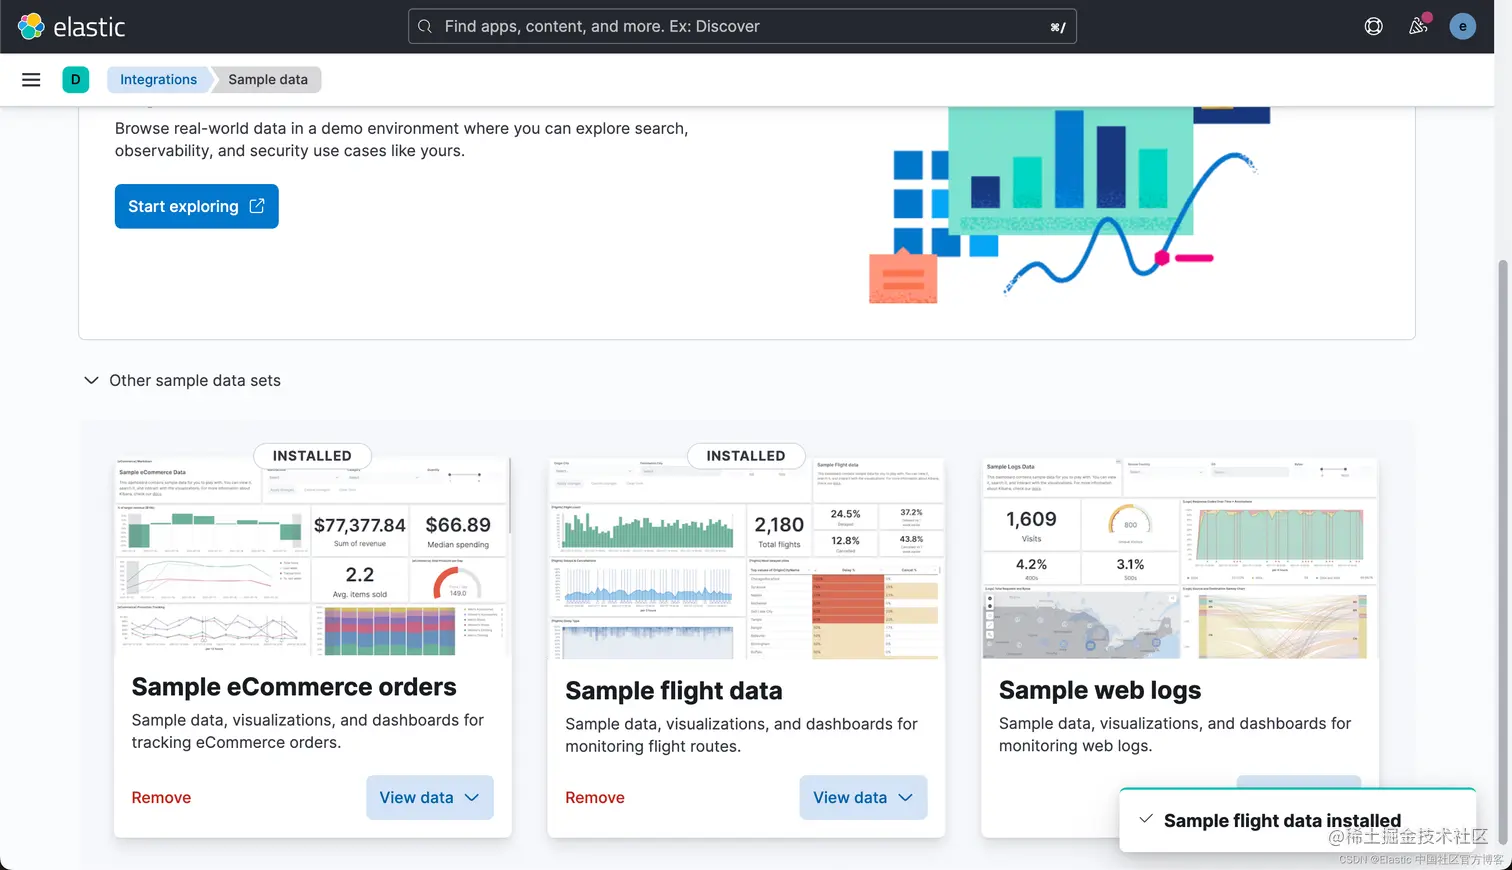Screen dimensions: 1512x870
Task: Focus the global search field
Action: click(x=742, y=27)
